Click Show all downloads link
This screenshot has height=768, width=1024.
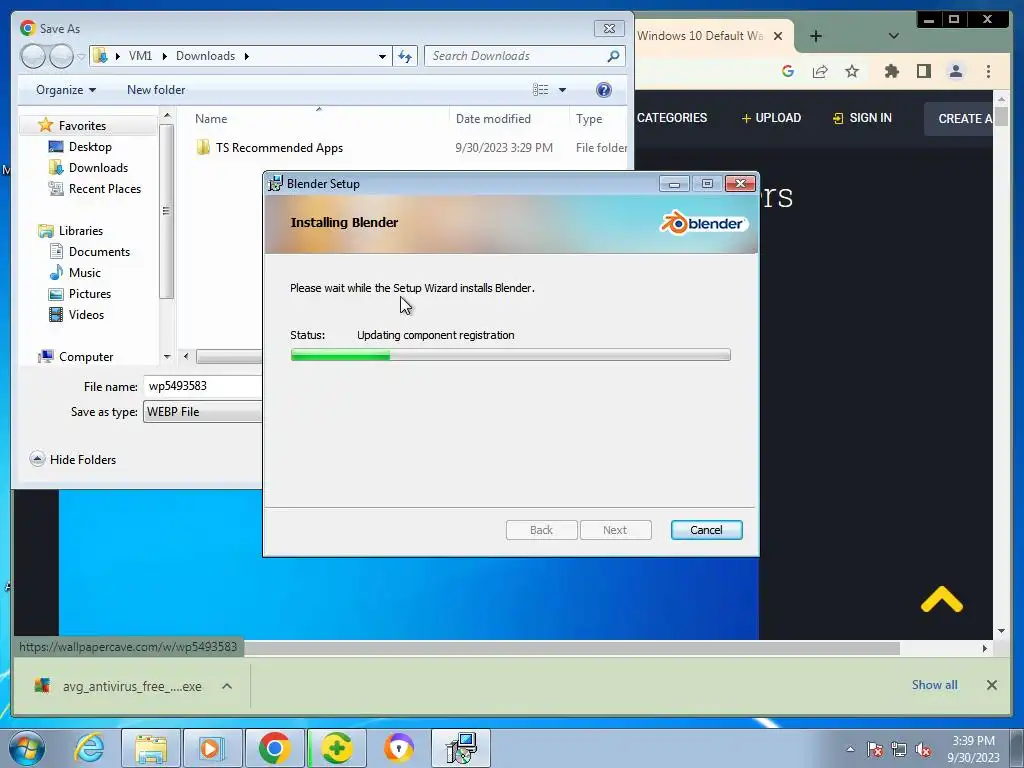(x=935, y=685)
